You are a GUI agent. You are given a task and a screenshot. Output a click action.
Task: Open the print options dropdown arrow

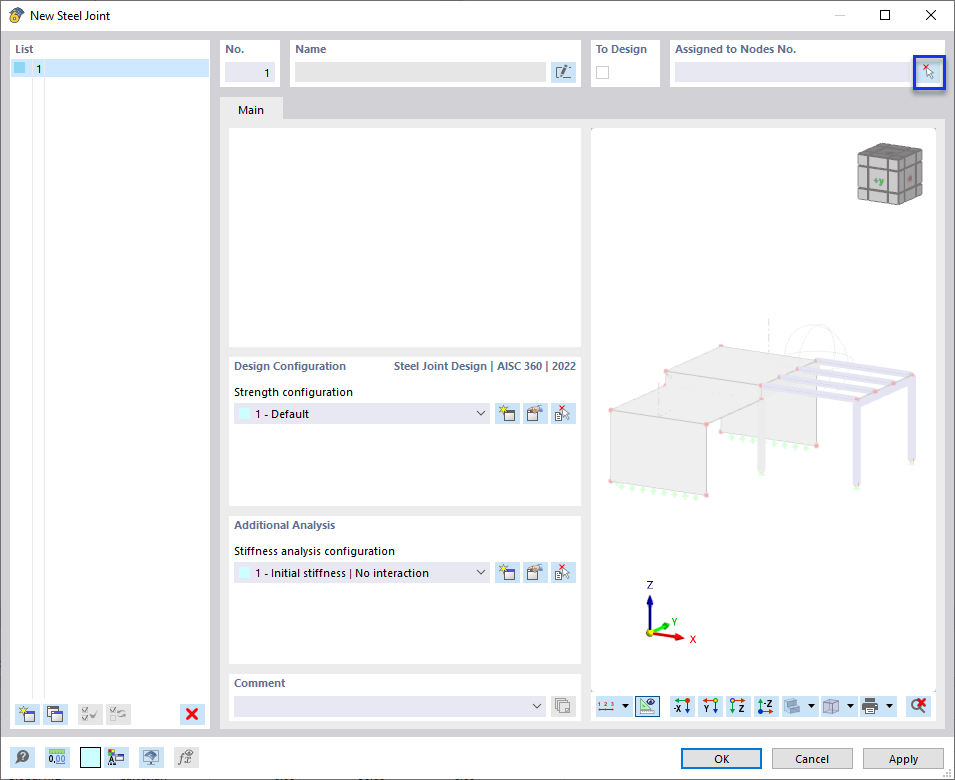click(890, 706)
